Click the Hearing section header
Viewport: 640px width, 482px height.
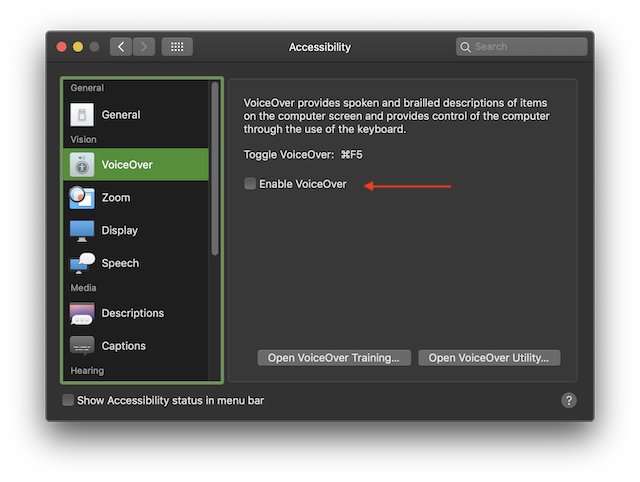pos(87,371)
